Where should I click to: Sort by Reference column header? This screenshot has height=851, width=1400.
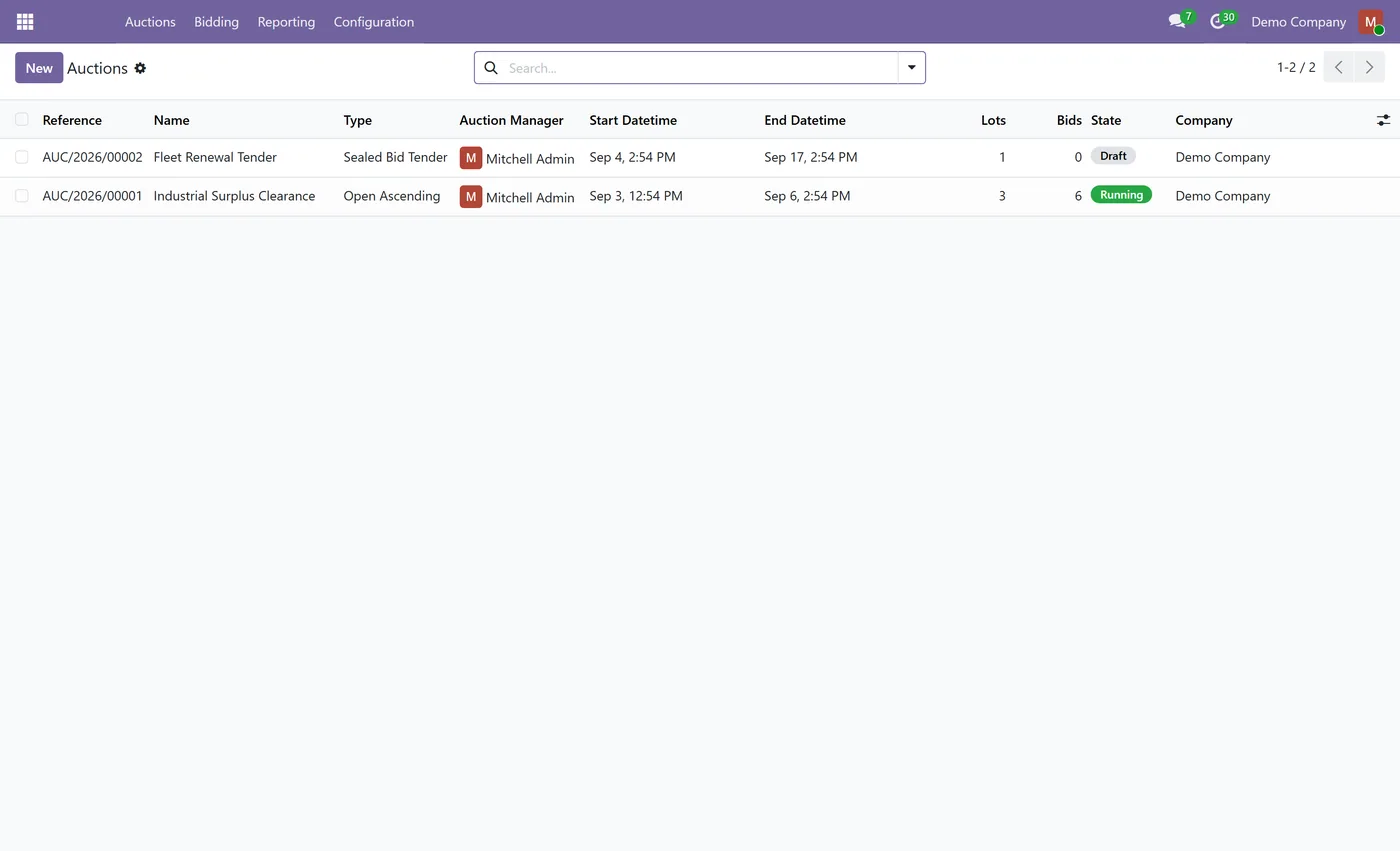72,120
